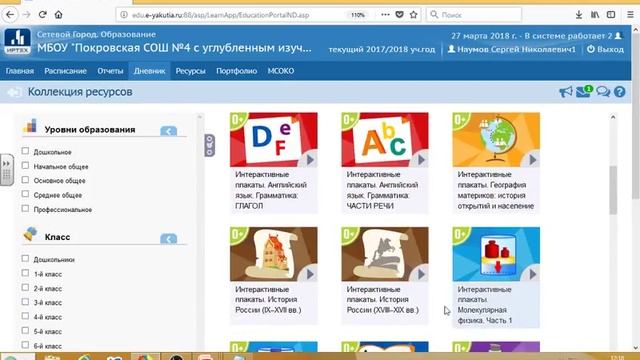Open the Расписание menu

point(65,71)
